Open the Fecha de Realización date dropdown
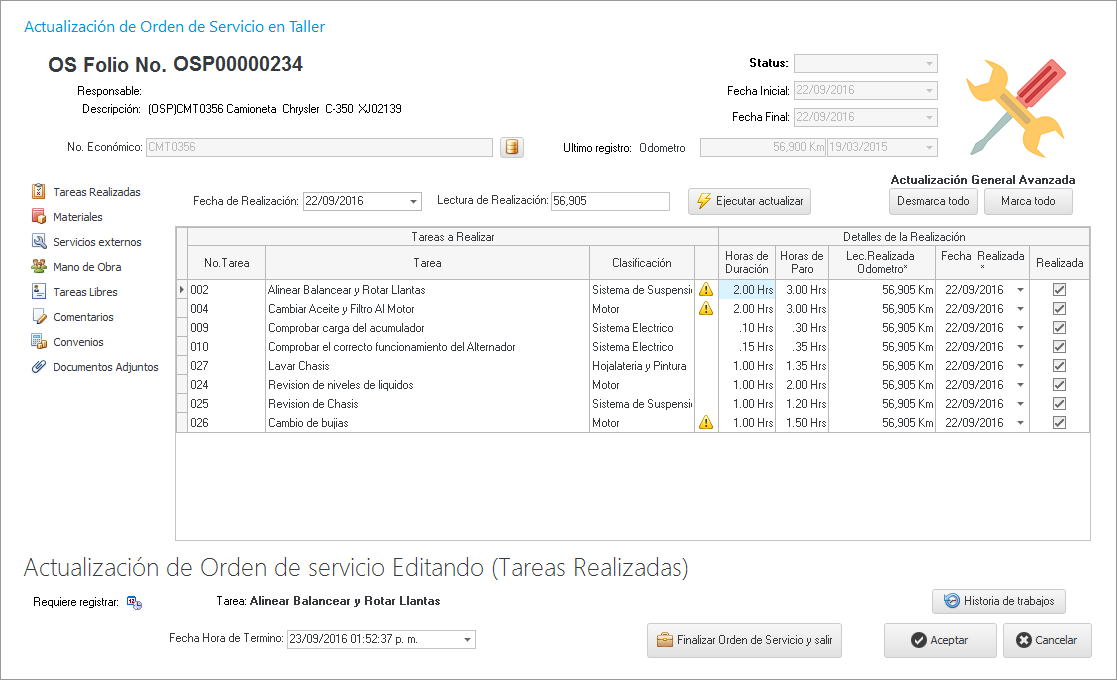The width and height of the screenshot is (1117, 680). pos(413,202)
